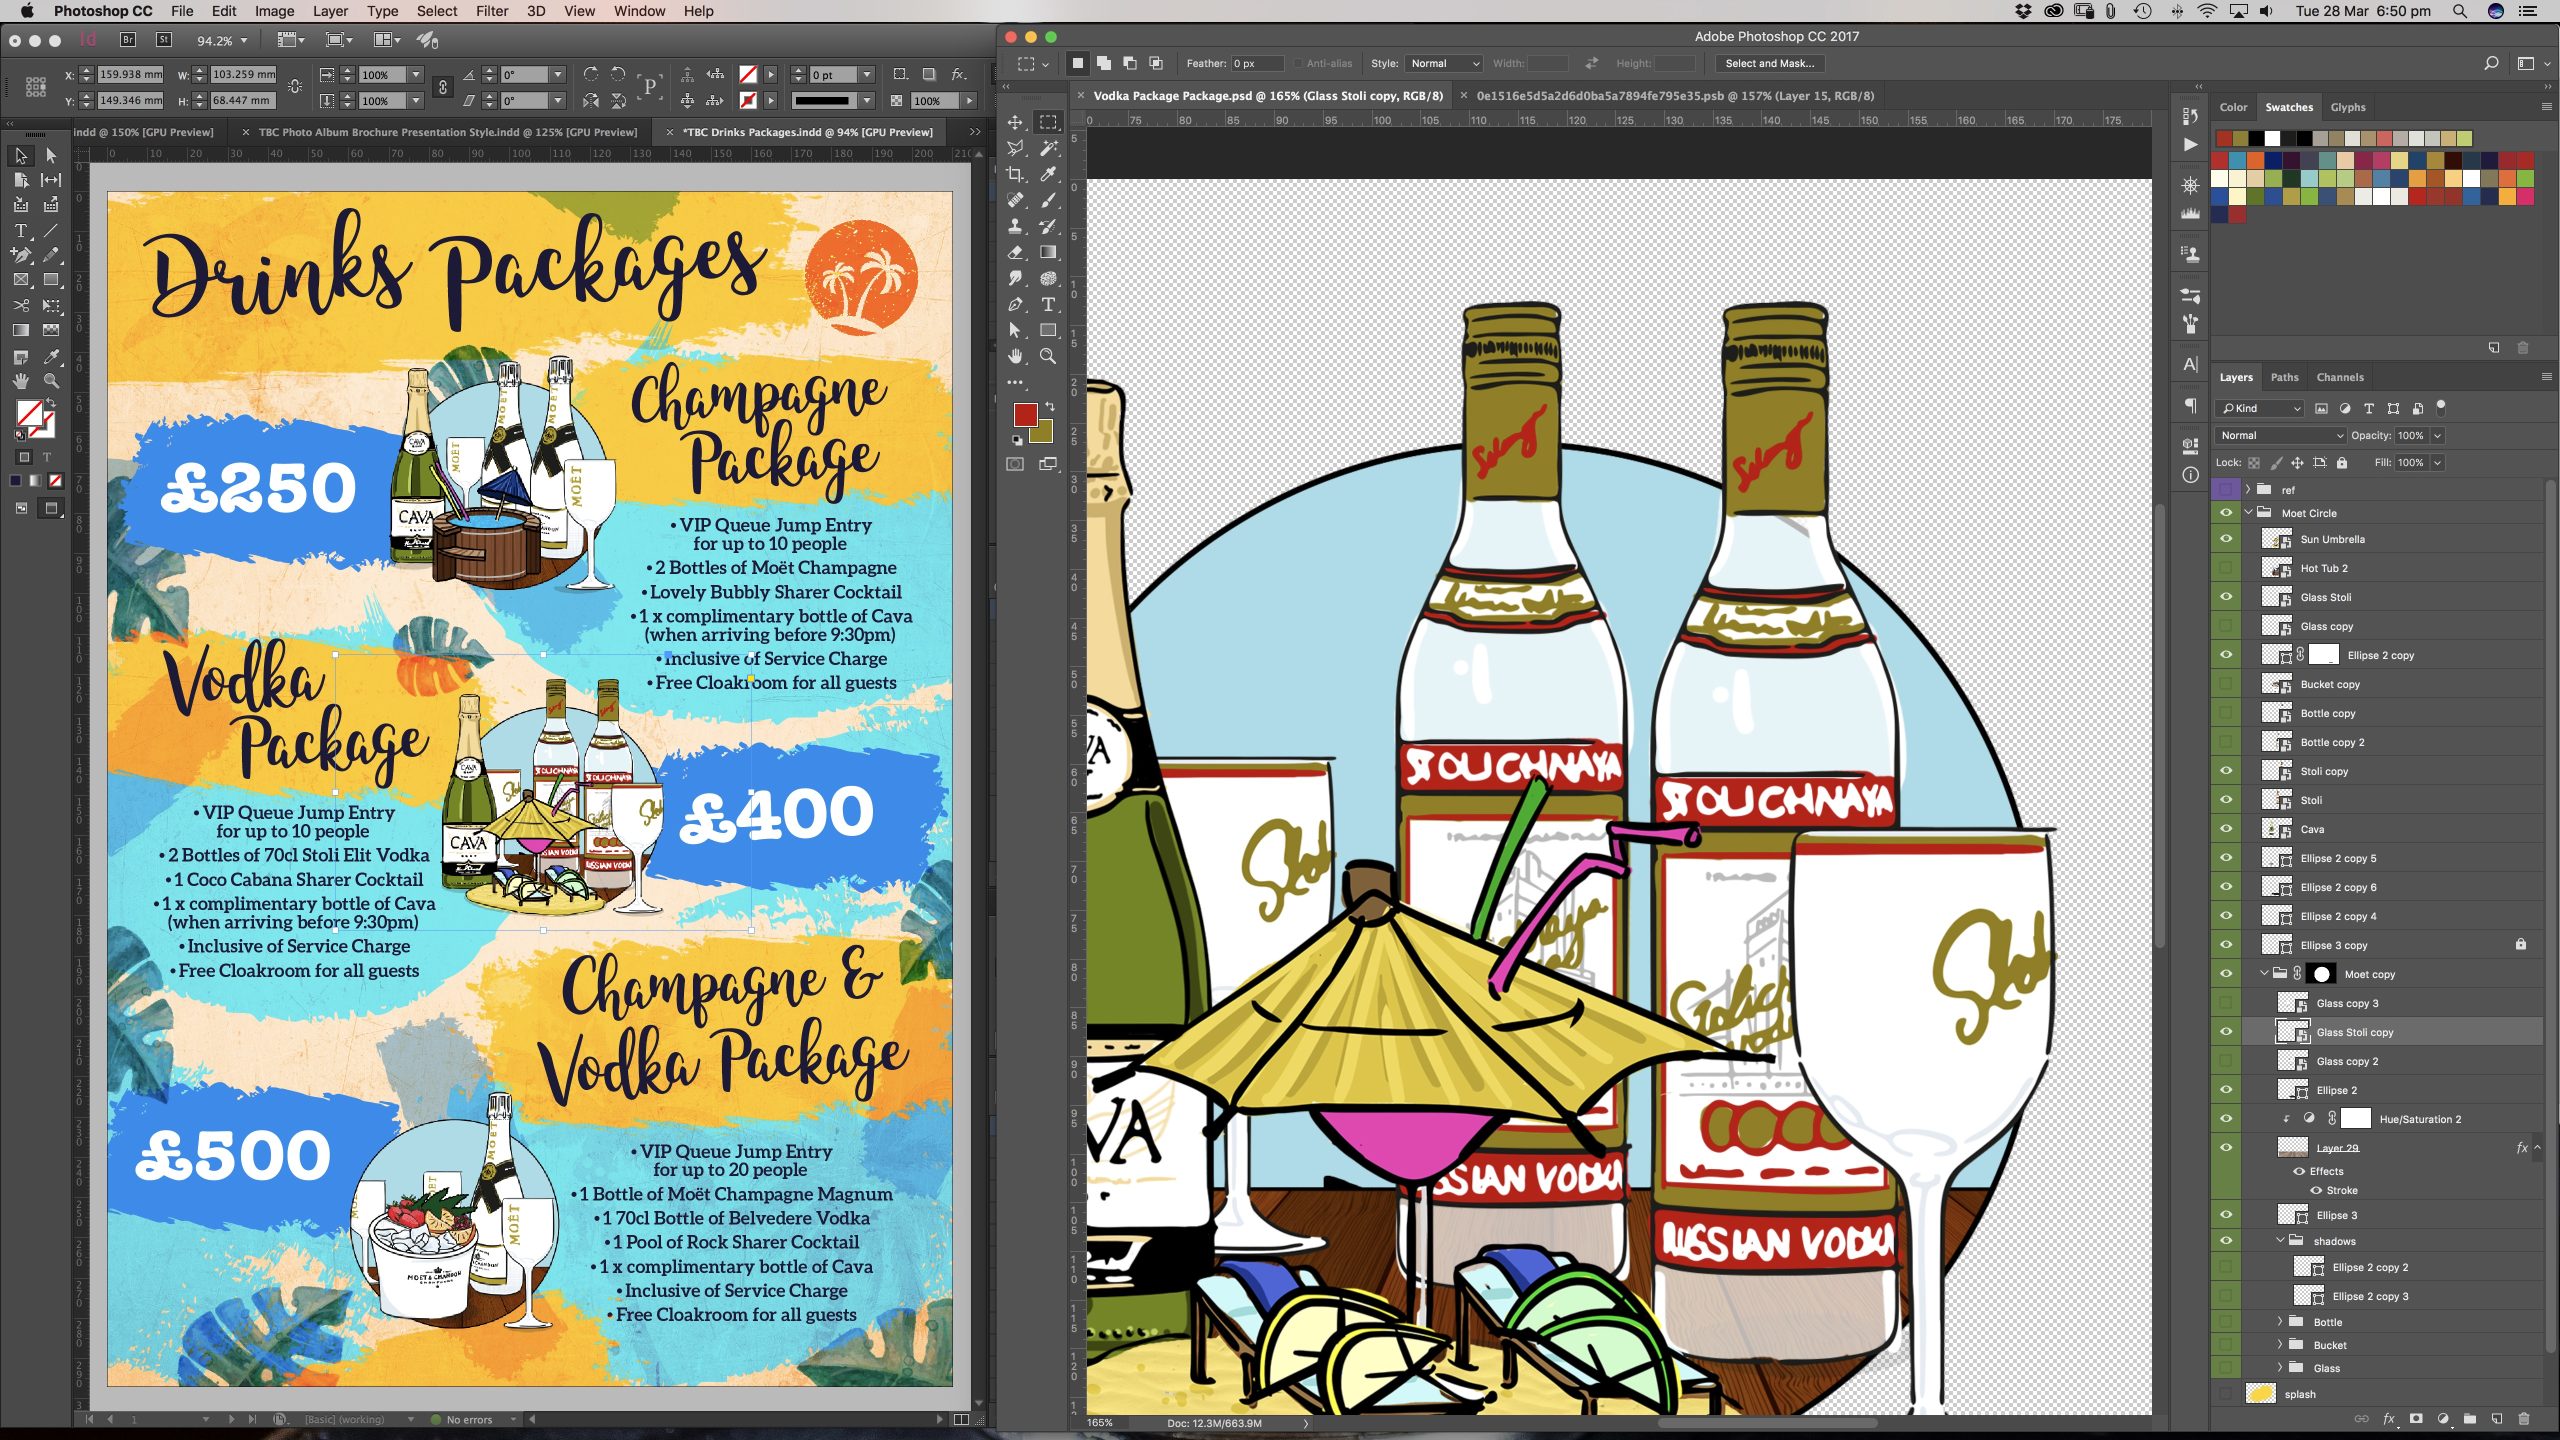Swap foreground and background colors
This screenshot has width=2560, height=1440.
[x=1050, y=406]
